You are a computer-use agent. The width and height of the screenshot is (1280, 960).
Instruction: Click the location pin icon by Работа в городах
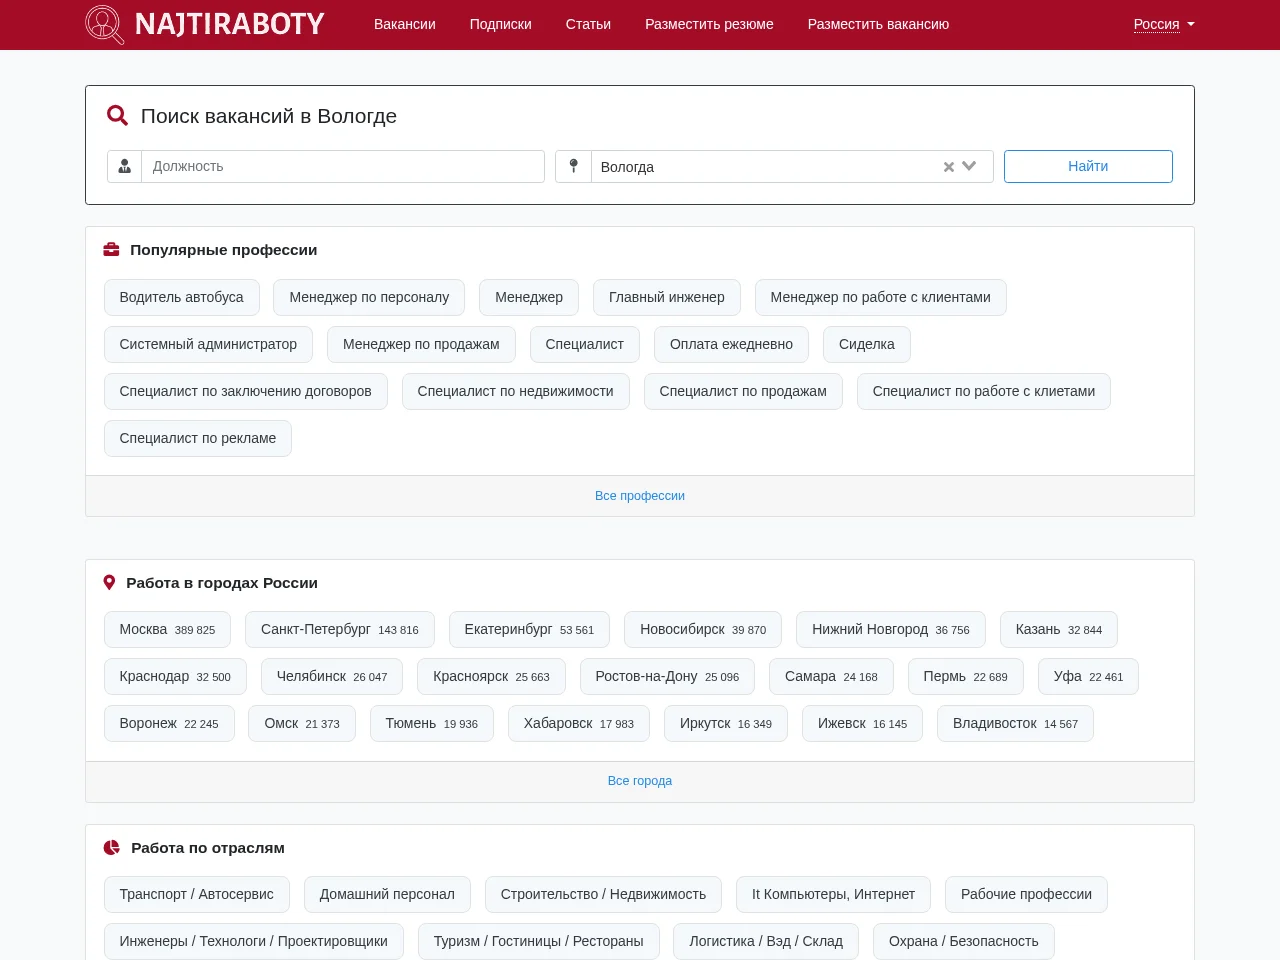click(110, 582)
